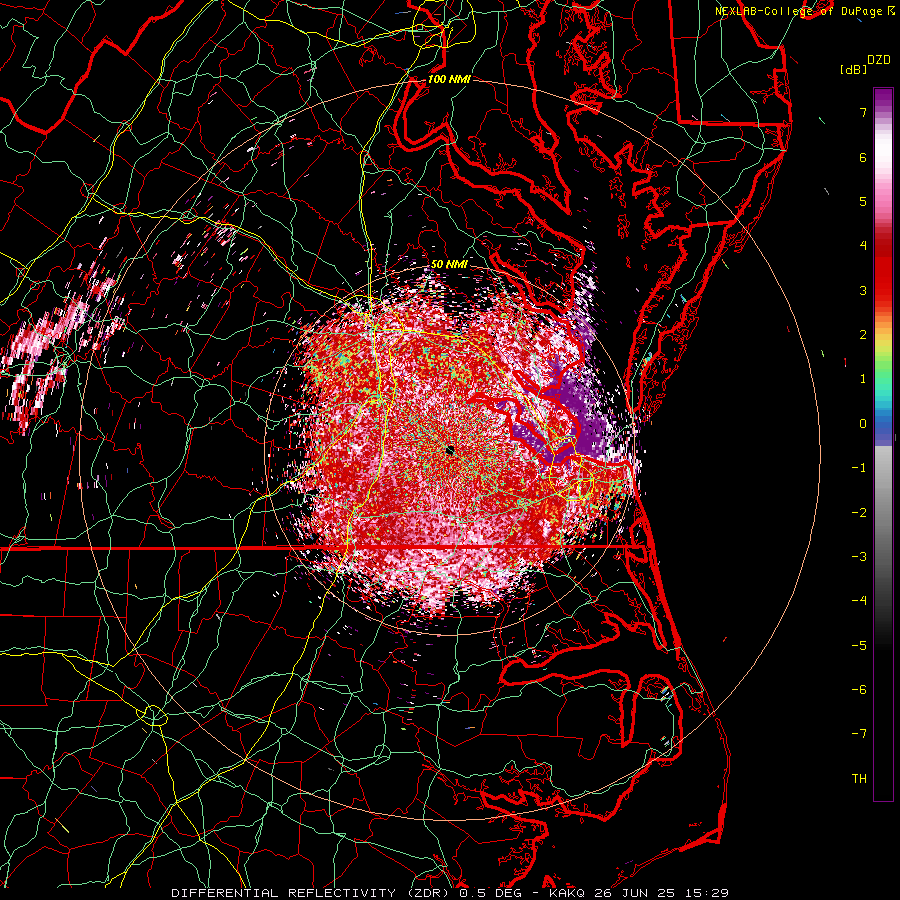The image size is (900, 900).
Task: Click the 1 value on the color scale
Action: 863,379
